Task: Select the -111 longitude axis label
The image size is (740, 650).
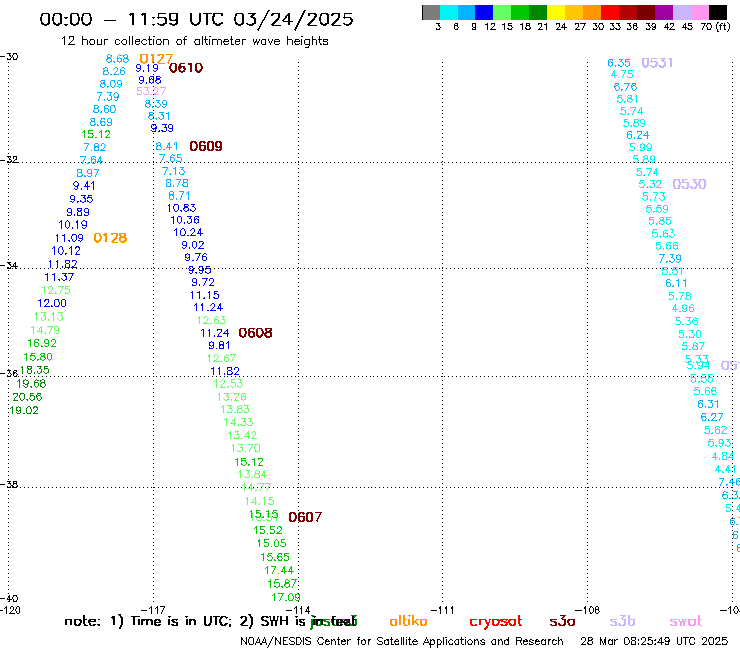Action: coord(442,610)
